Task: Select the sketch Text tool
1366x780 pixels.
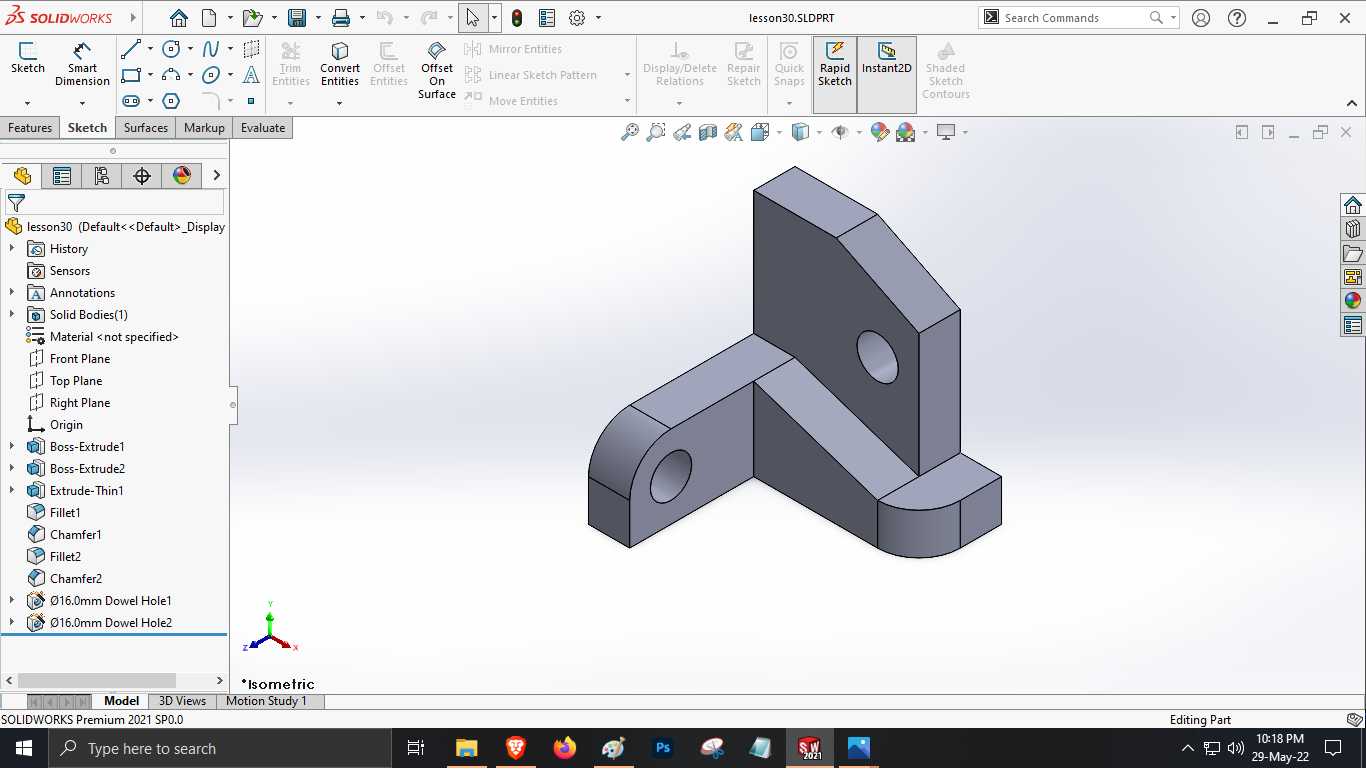Action: click(251, 75)
